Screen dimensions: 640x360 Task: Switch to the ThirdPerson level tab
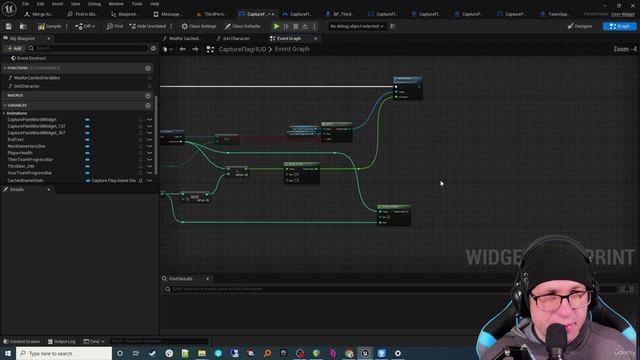click(211, 14)
